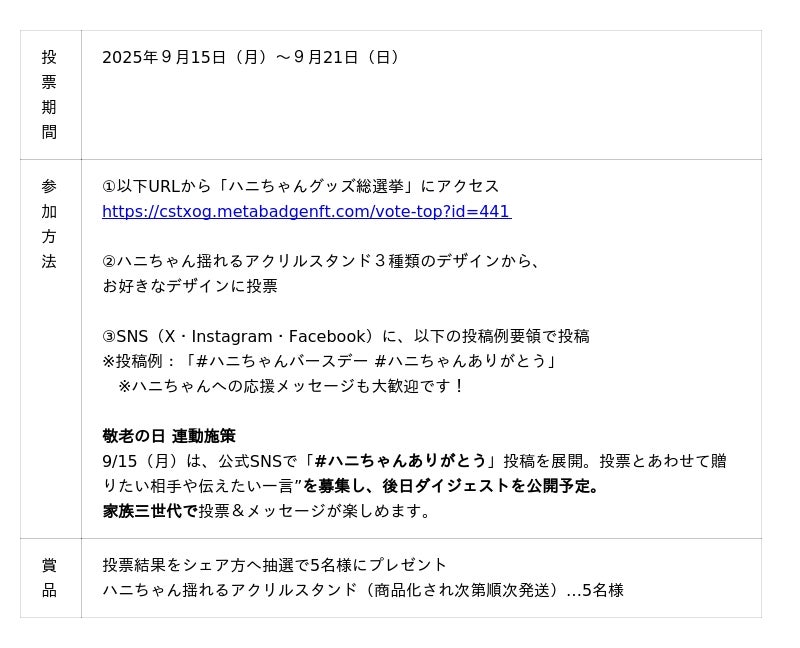Click the 商品化され次第順次発送 prize line
The height and width of the screenshot is (648, 800).
pos(362,590)
